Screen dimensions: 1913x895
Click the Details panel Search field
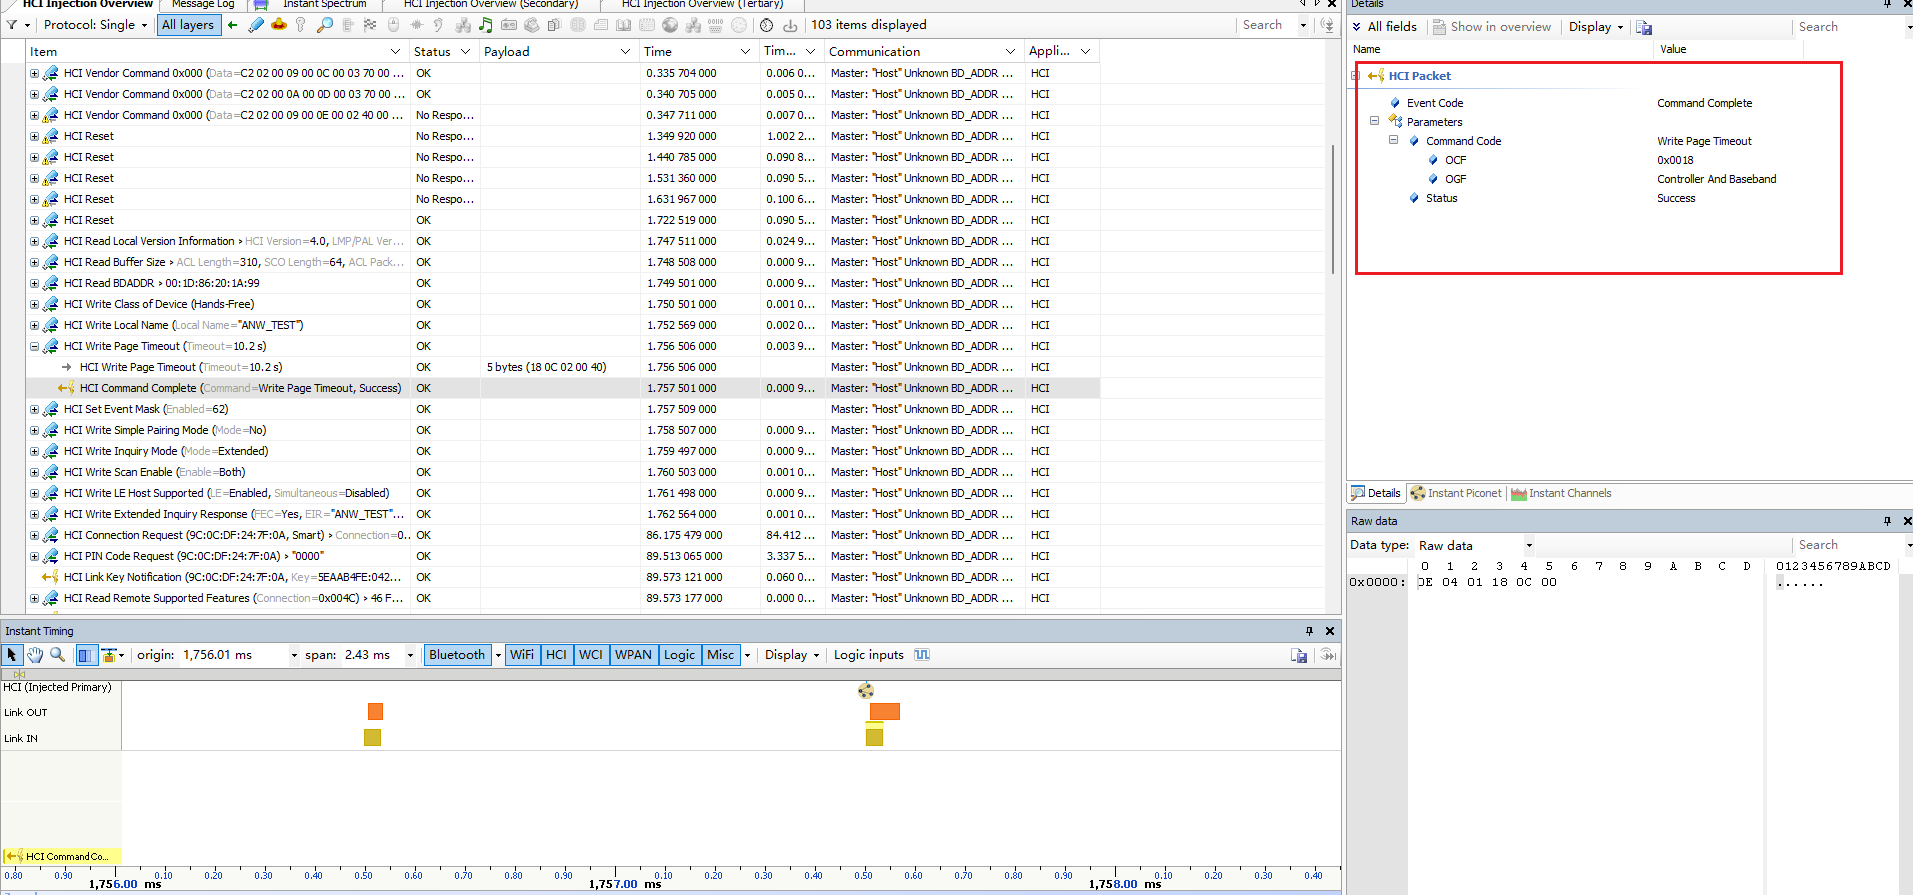[x=1849, y=27]
